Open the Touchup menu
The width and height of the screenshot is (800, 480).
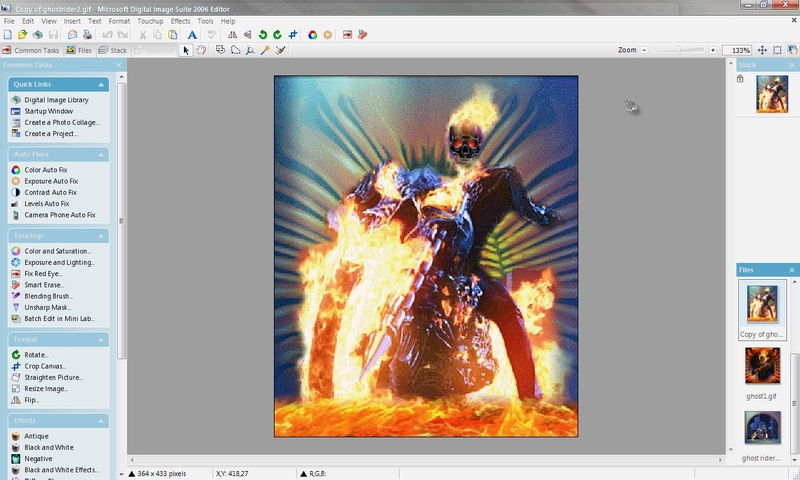pyautogui.click(x=150, y=20)
